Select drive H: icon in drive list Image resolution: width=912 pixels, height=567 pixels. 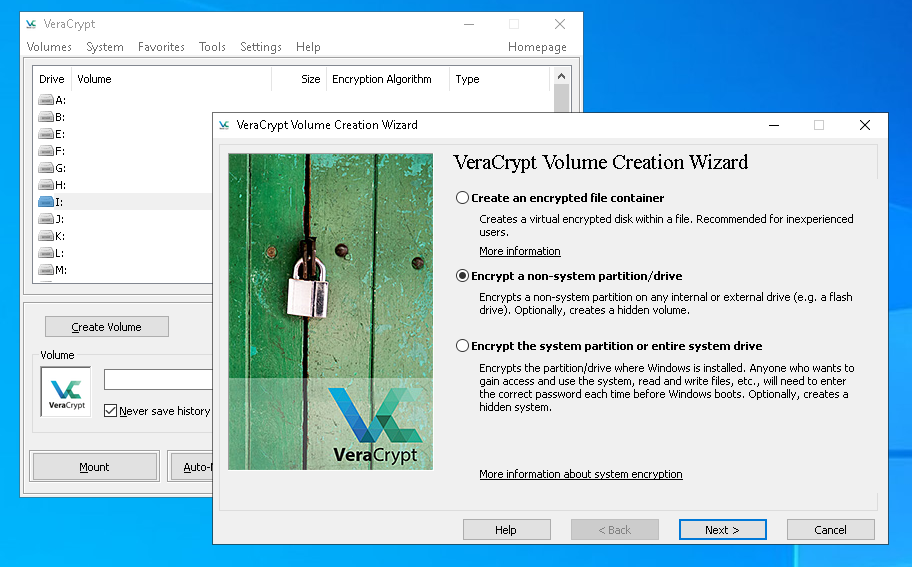(x=46, y=185)
